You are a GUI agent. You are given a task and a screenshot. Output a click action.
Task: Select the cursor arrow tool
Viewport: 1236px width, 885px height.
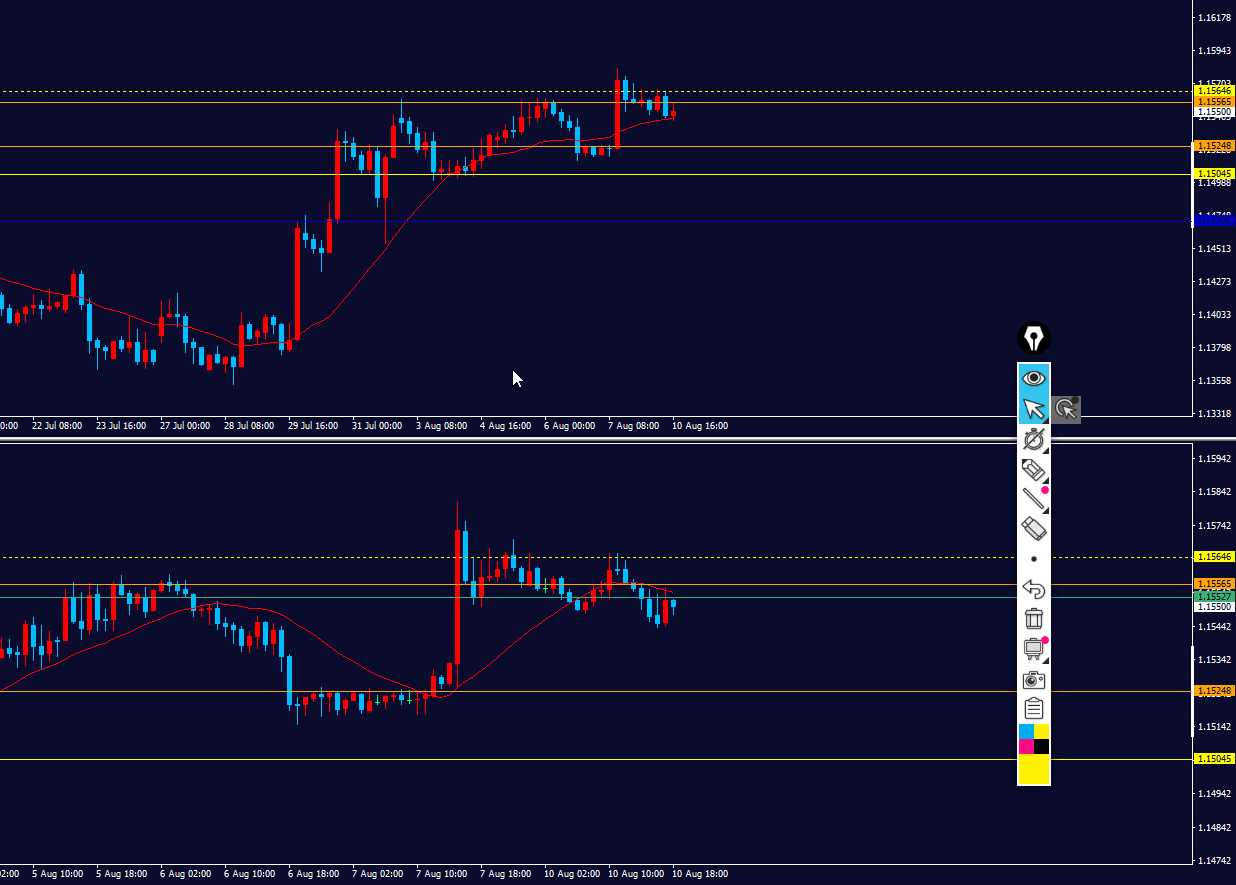pyautogui.click(x=1034, y=409)
